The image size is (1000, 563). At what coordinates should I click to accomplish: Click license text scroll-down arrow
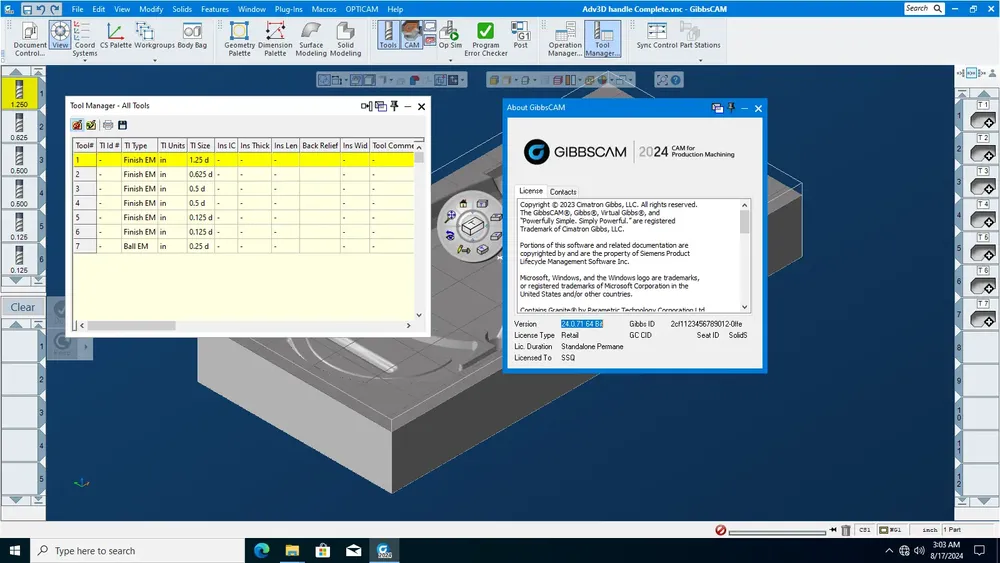click(744, 307)
